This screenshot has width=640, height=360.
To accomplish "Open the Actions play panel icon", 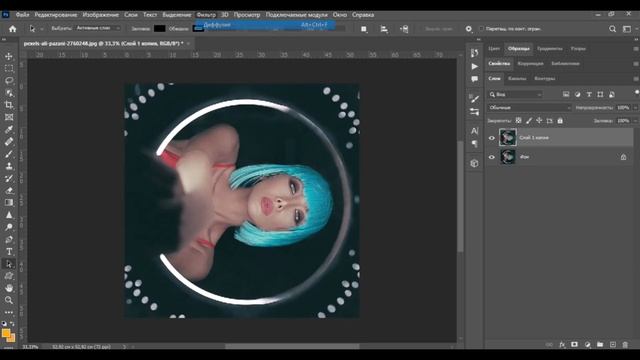I will (474, 66).
